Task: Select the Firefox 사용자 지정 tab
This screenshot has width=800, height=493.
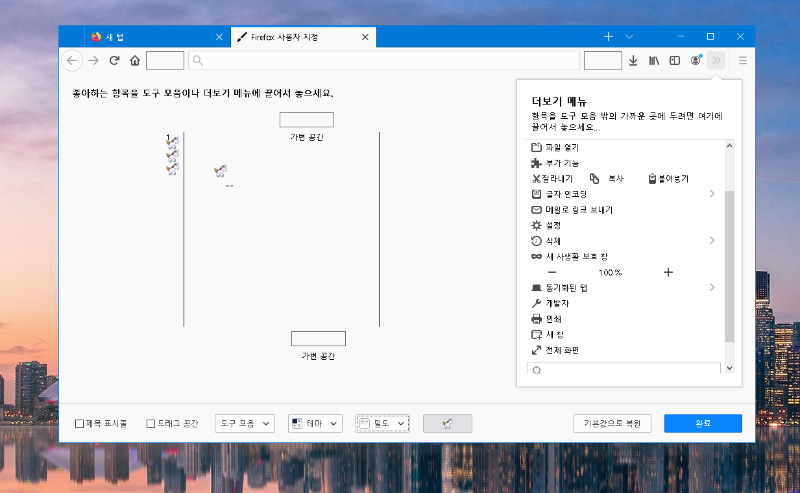Action: point(300,37)
